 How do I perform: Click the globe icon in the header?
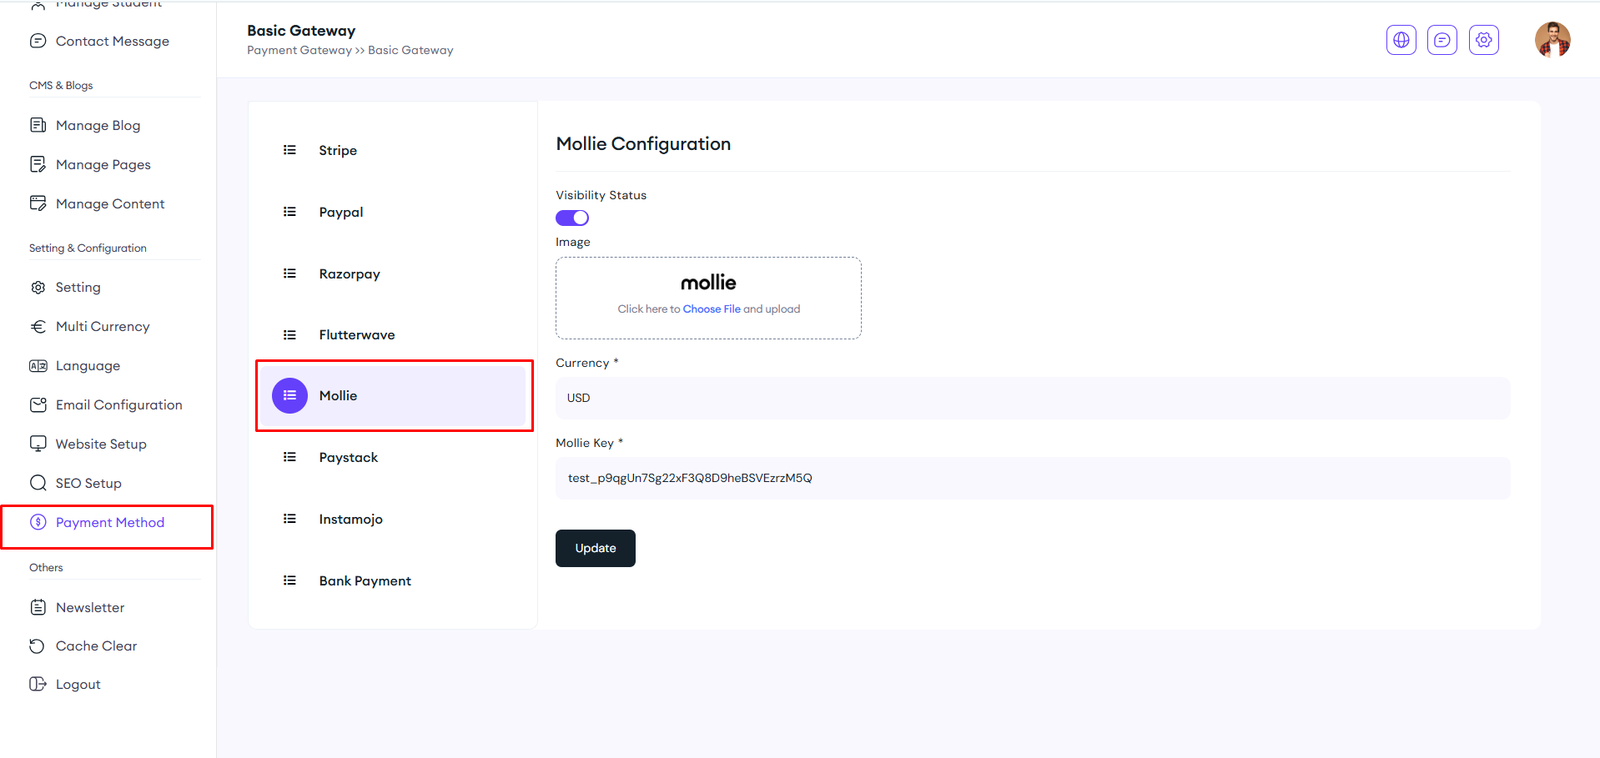click(1401, 40)
